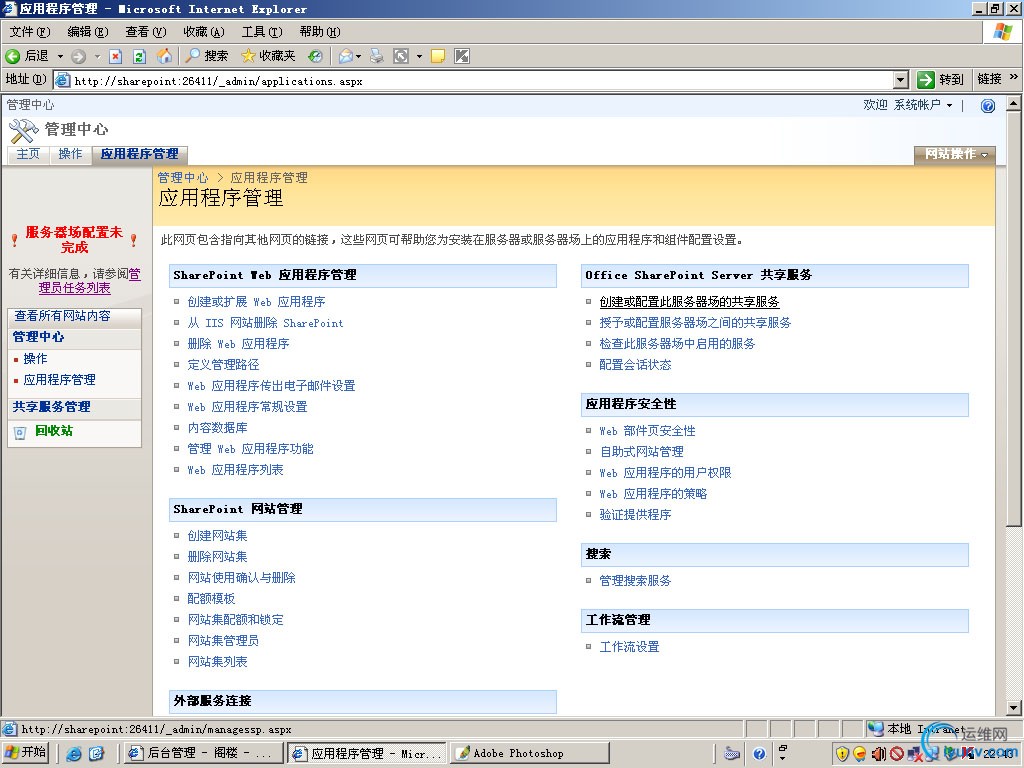The width and height of the screenshot is (1024, 768).
Task: Click the 回收站 recycle bin icon
Action: pyautogui.click(x=20, y=432)
